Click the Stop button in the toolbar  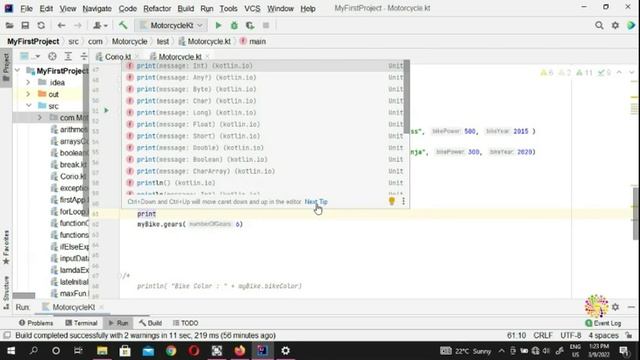pos(266,25)
